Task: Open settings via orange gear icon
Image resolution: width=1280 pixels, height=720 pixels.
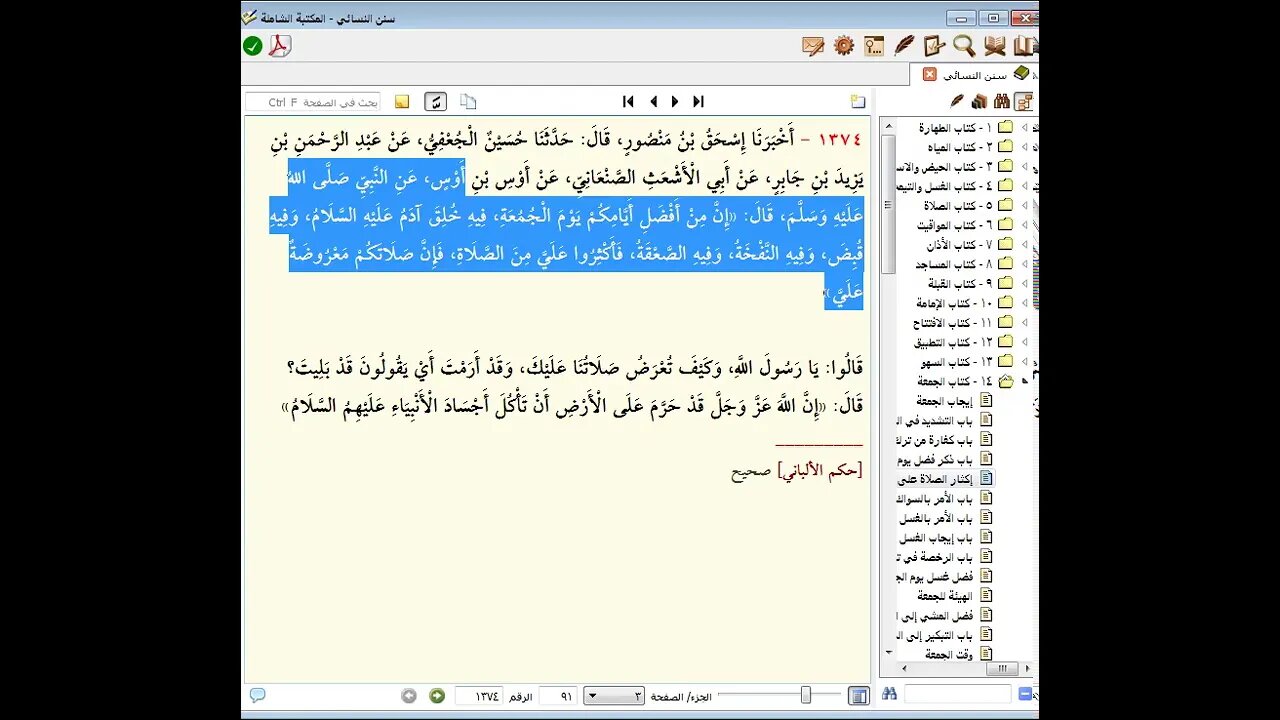Action: point(844,46)
